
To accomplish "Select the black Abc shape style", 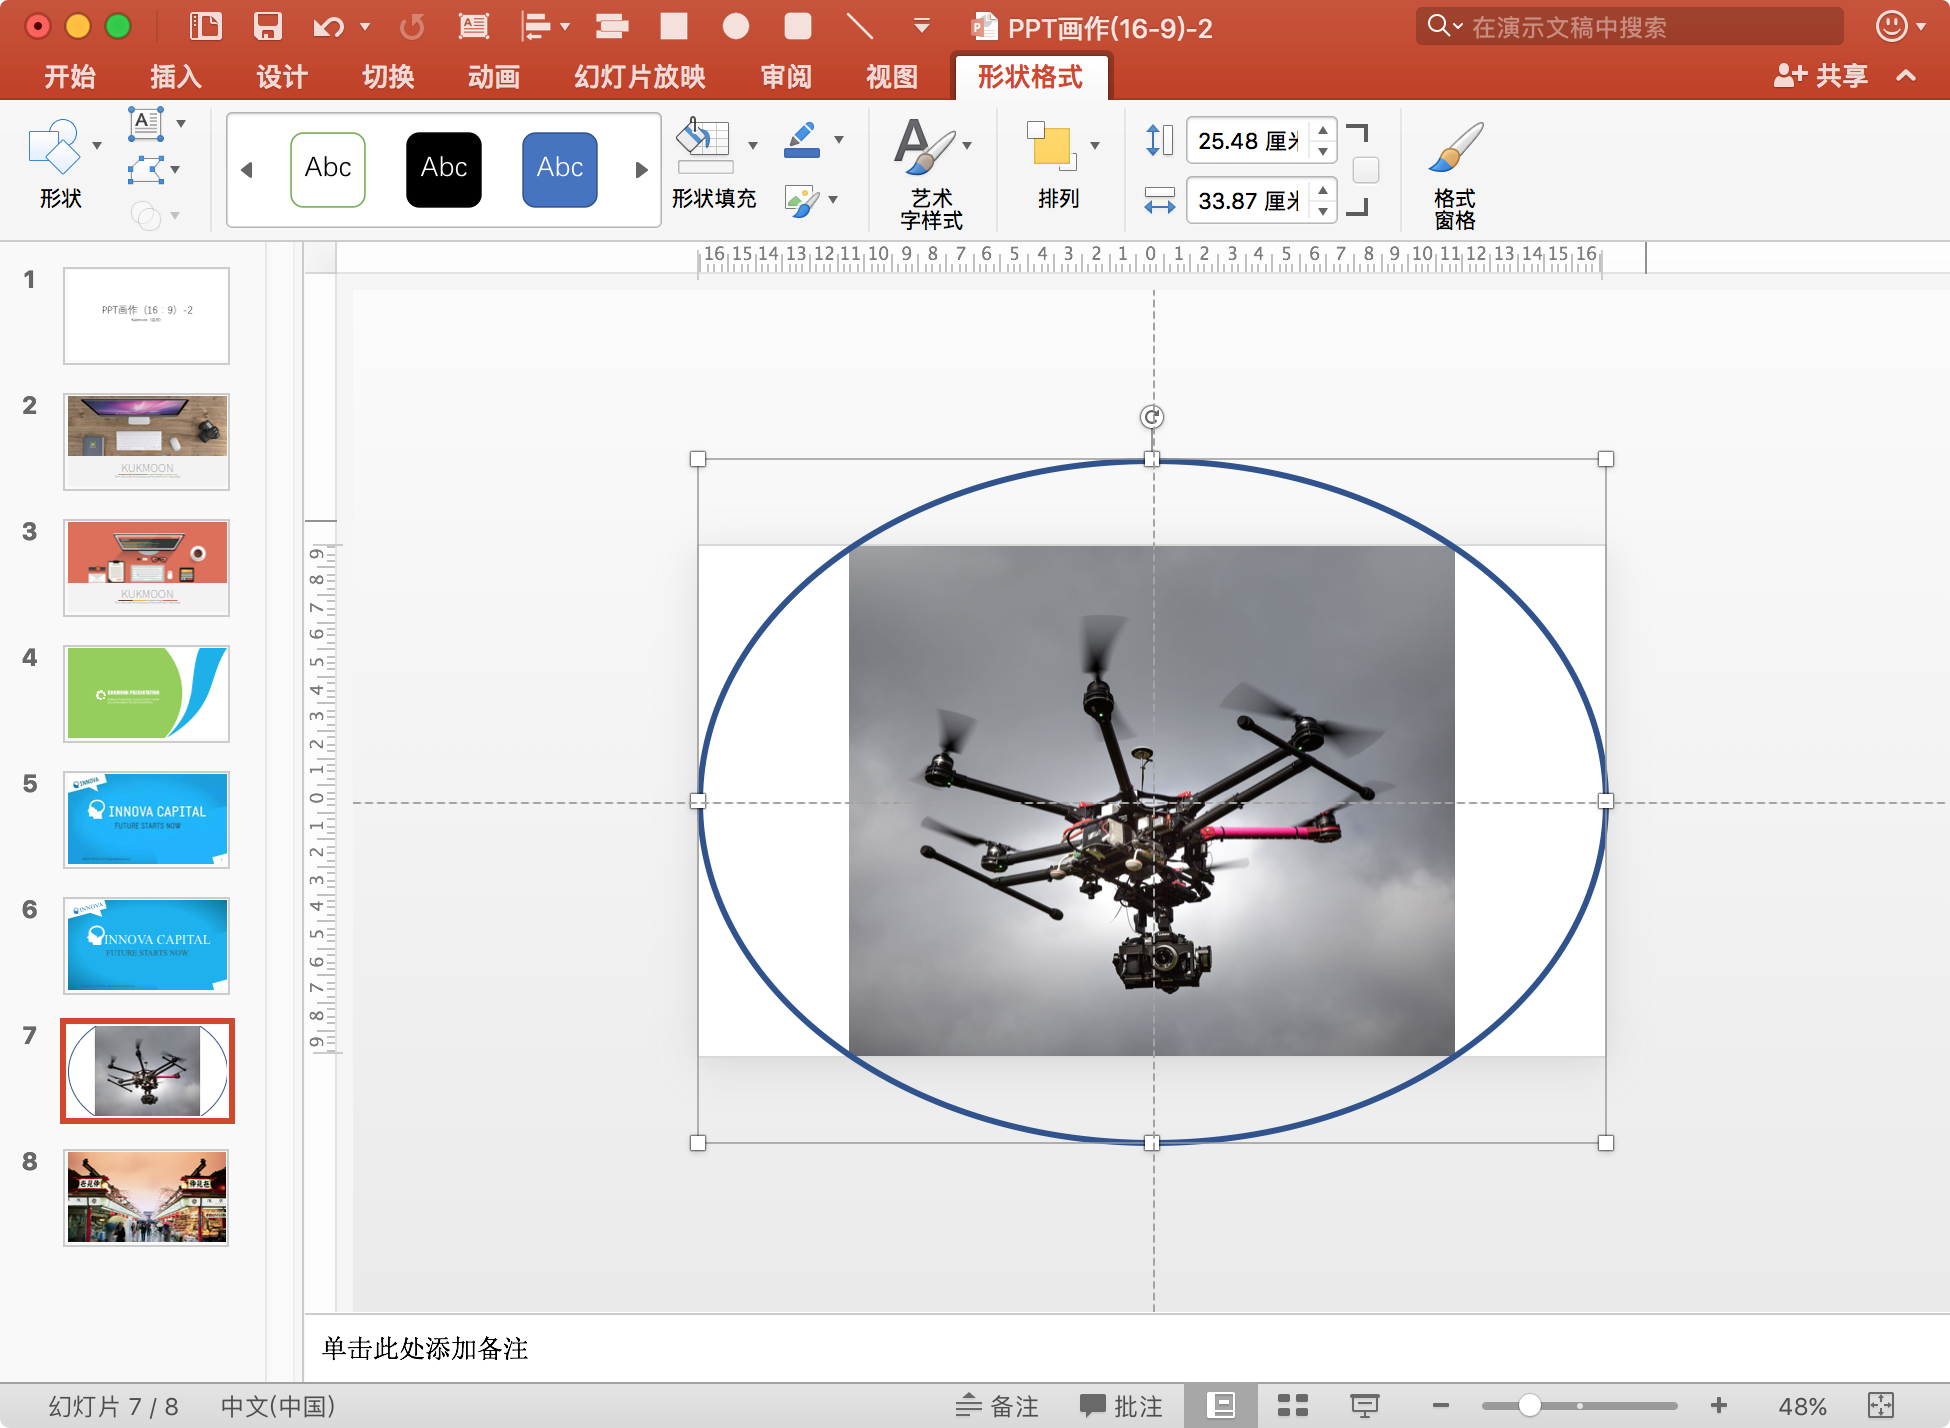I will click(x=444, y=169).
